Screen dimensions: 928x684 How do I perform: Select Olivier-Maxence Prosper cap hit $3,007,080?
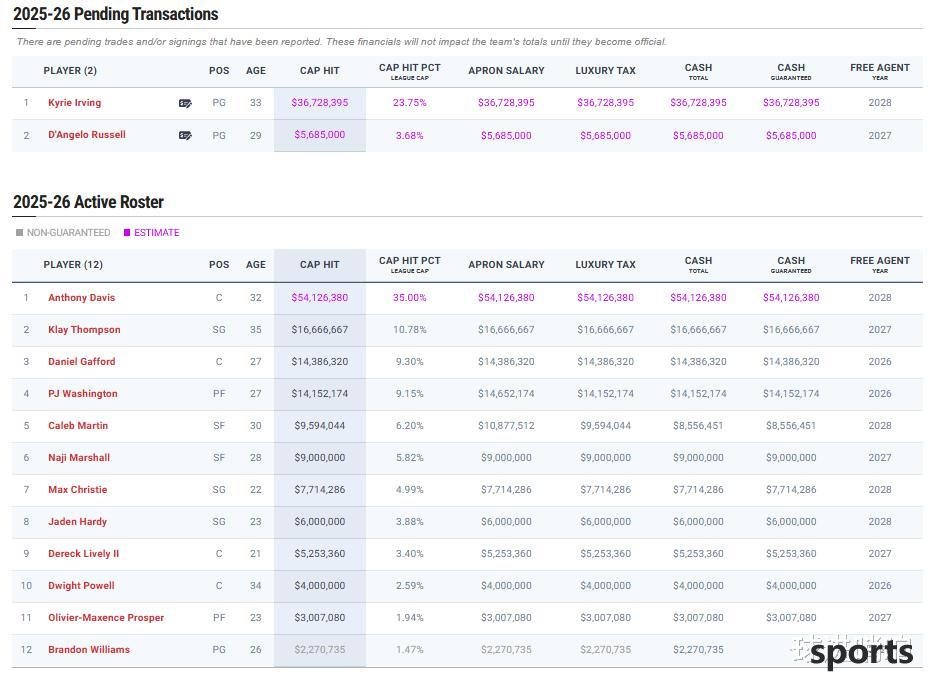click(320, 617)
